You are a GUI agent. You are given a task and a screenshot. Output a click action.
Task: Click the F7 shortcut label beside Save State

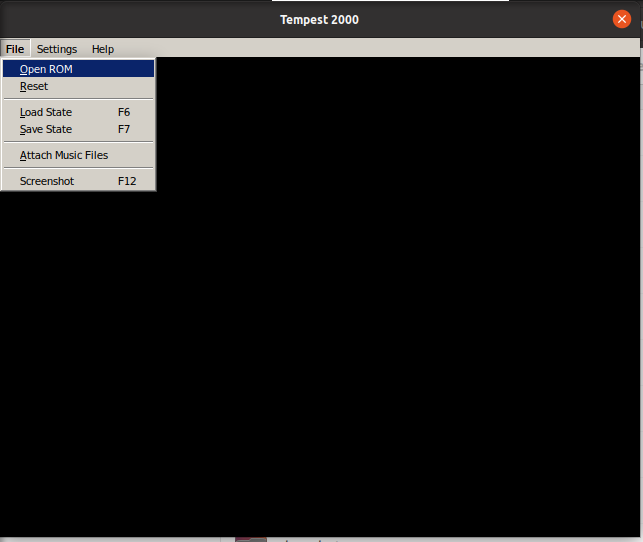click(124, 129)
